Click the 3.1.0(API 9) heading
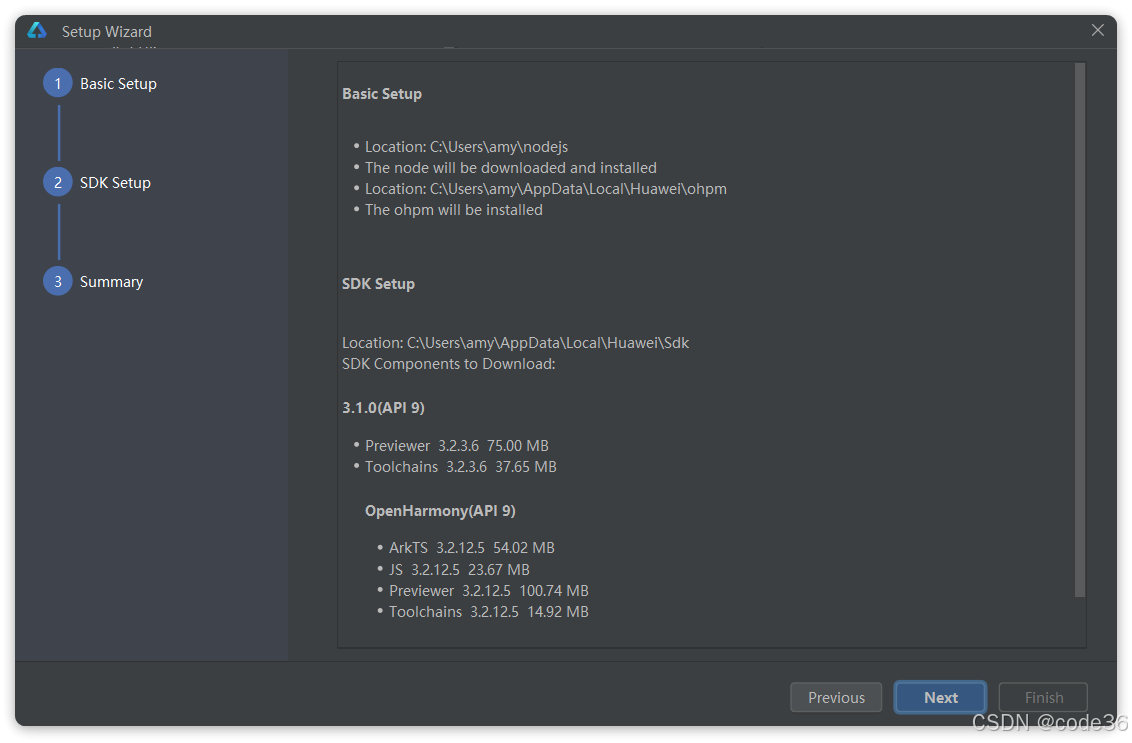The image size is (1132, 743). 383,408
